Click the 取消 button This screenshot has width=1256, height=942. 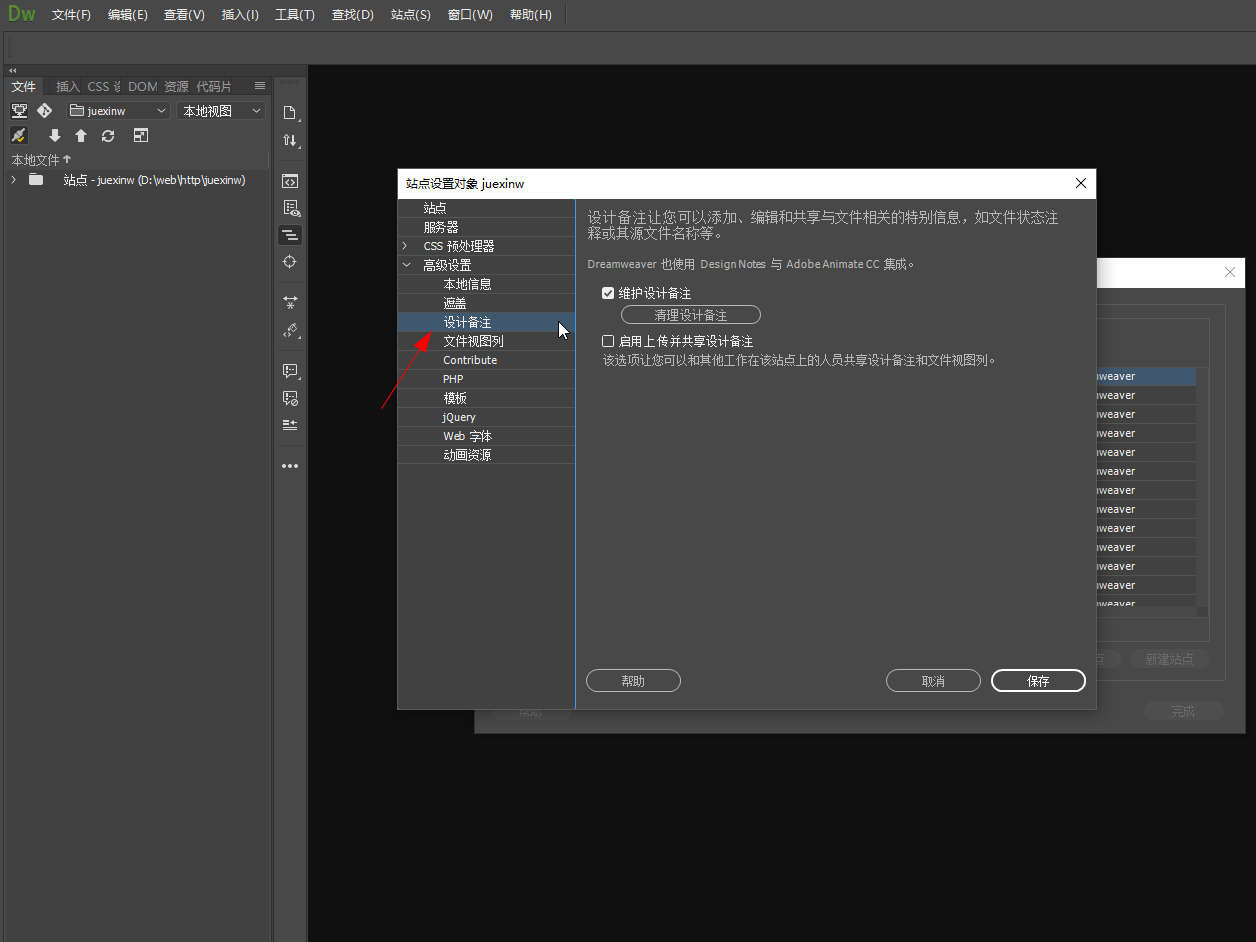click(x=933, y=681)
